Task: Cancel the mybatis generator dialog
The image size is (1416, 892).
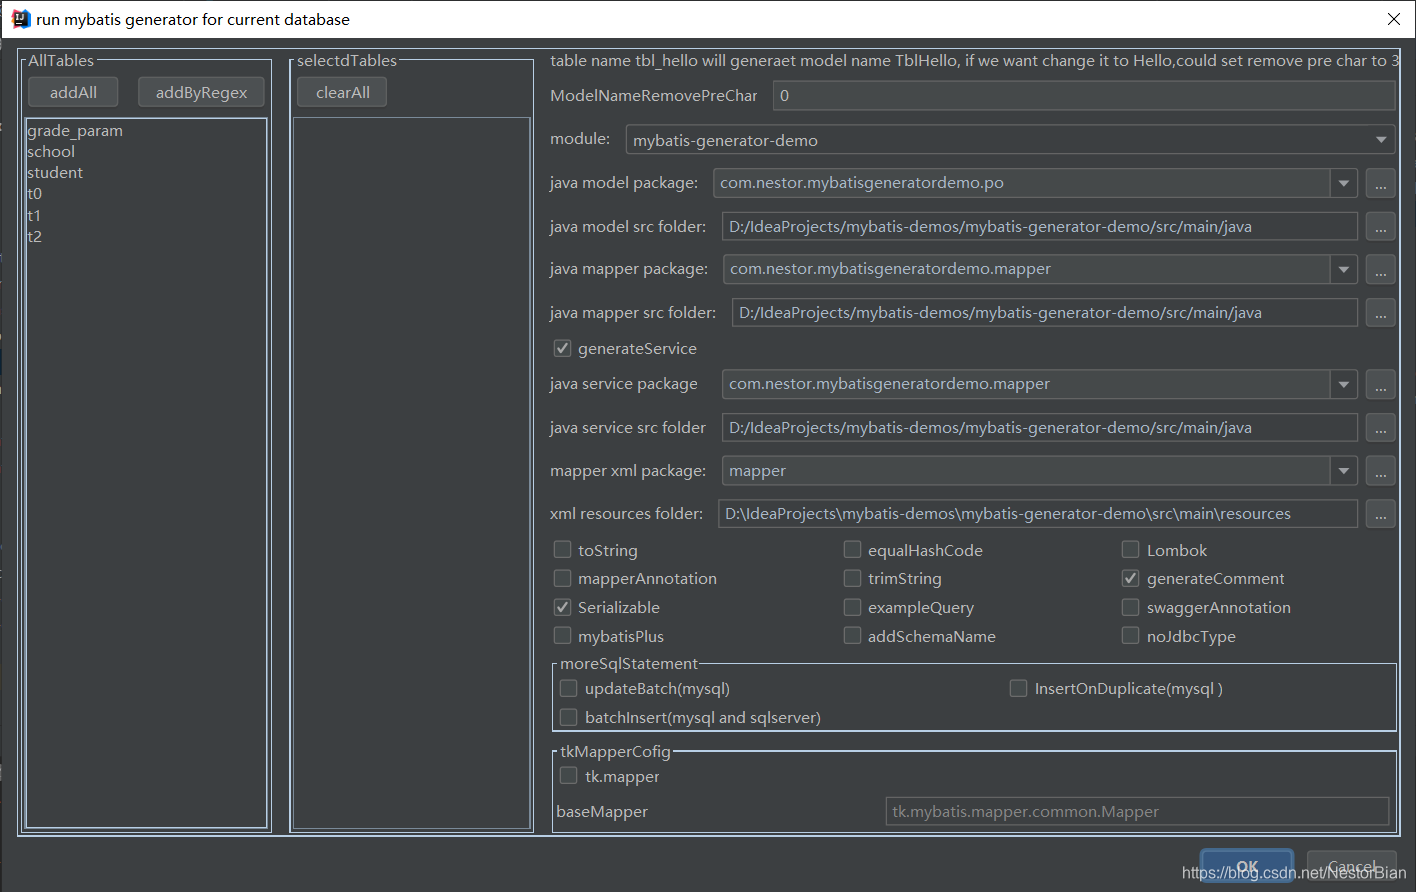Action: pyautogui.click(x=1352, y=866)
